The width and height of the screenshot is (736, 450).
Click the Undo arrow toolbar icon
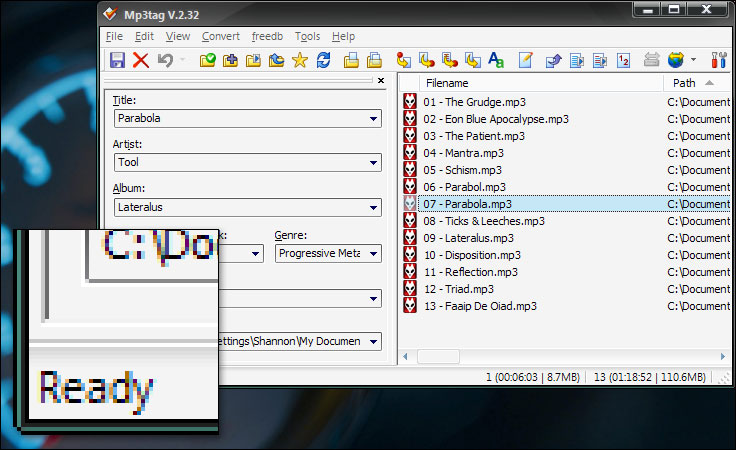point(165,60)
